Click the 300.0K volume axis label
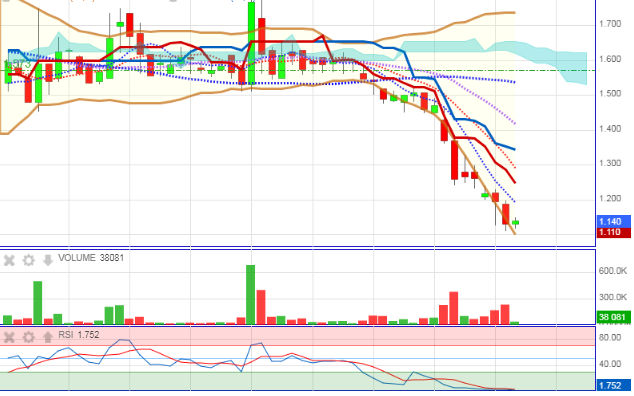The width and height of the screenshot is (634, 396). (x=613, y=297)
